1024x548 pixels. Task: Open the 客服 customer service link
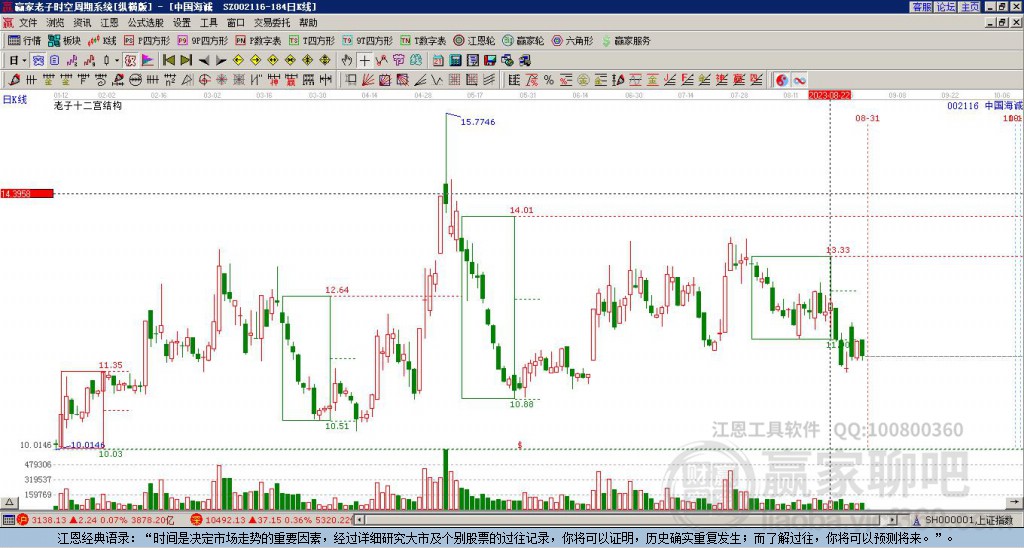[x=921, y=7]
